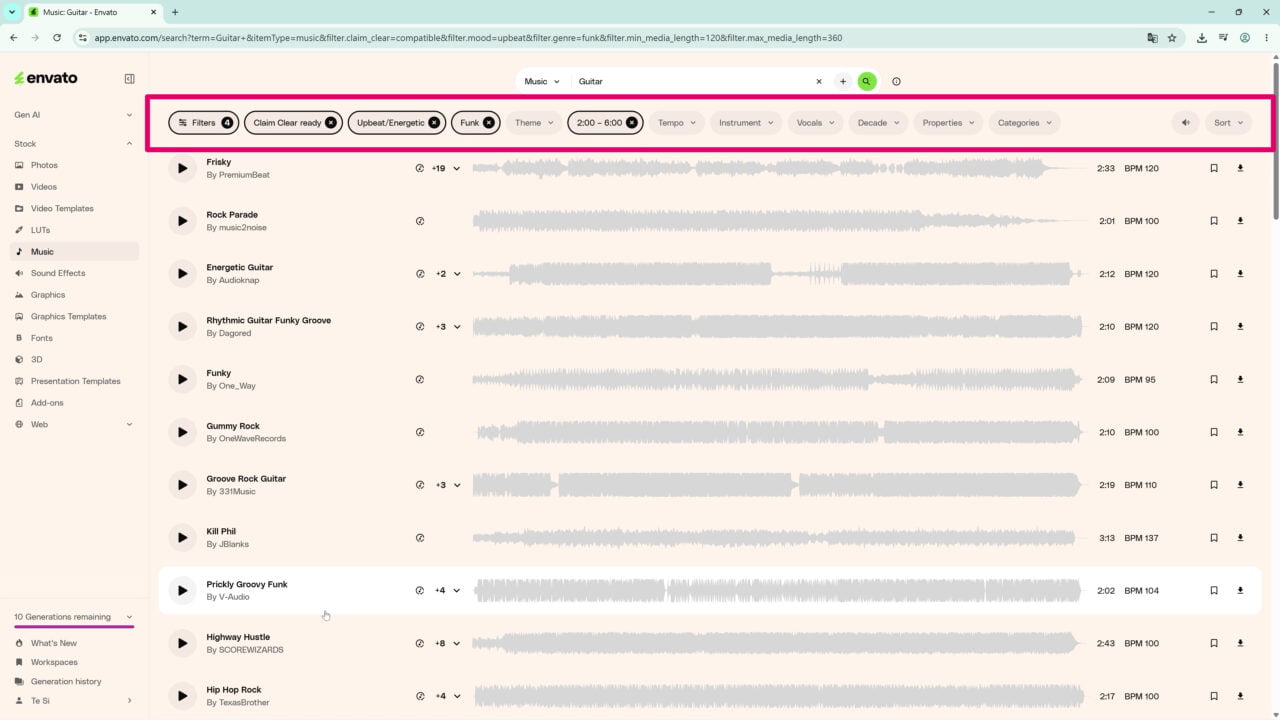The image size is (1280, 720).
Task: Bookmark the Energetic Guitar track
Action: pos(1214,274)
